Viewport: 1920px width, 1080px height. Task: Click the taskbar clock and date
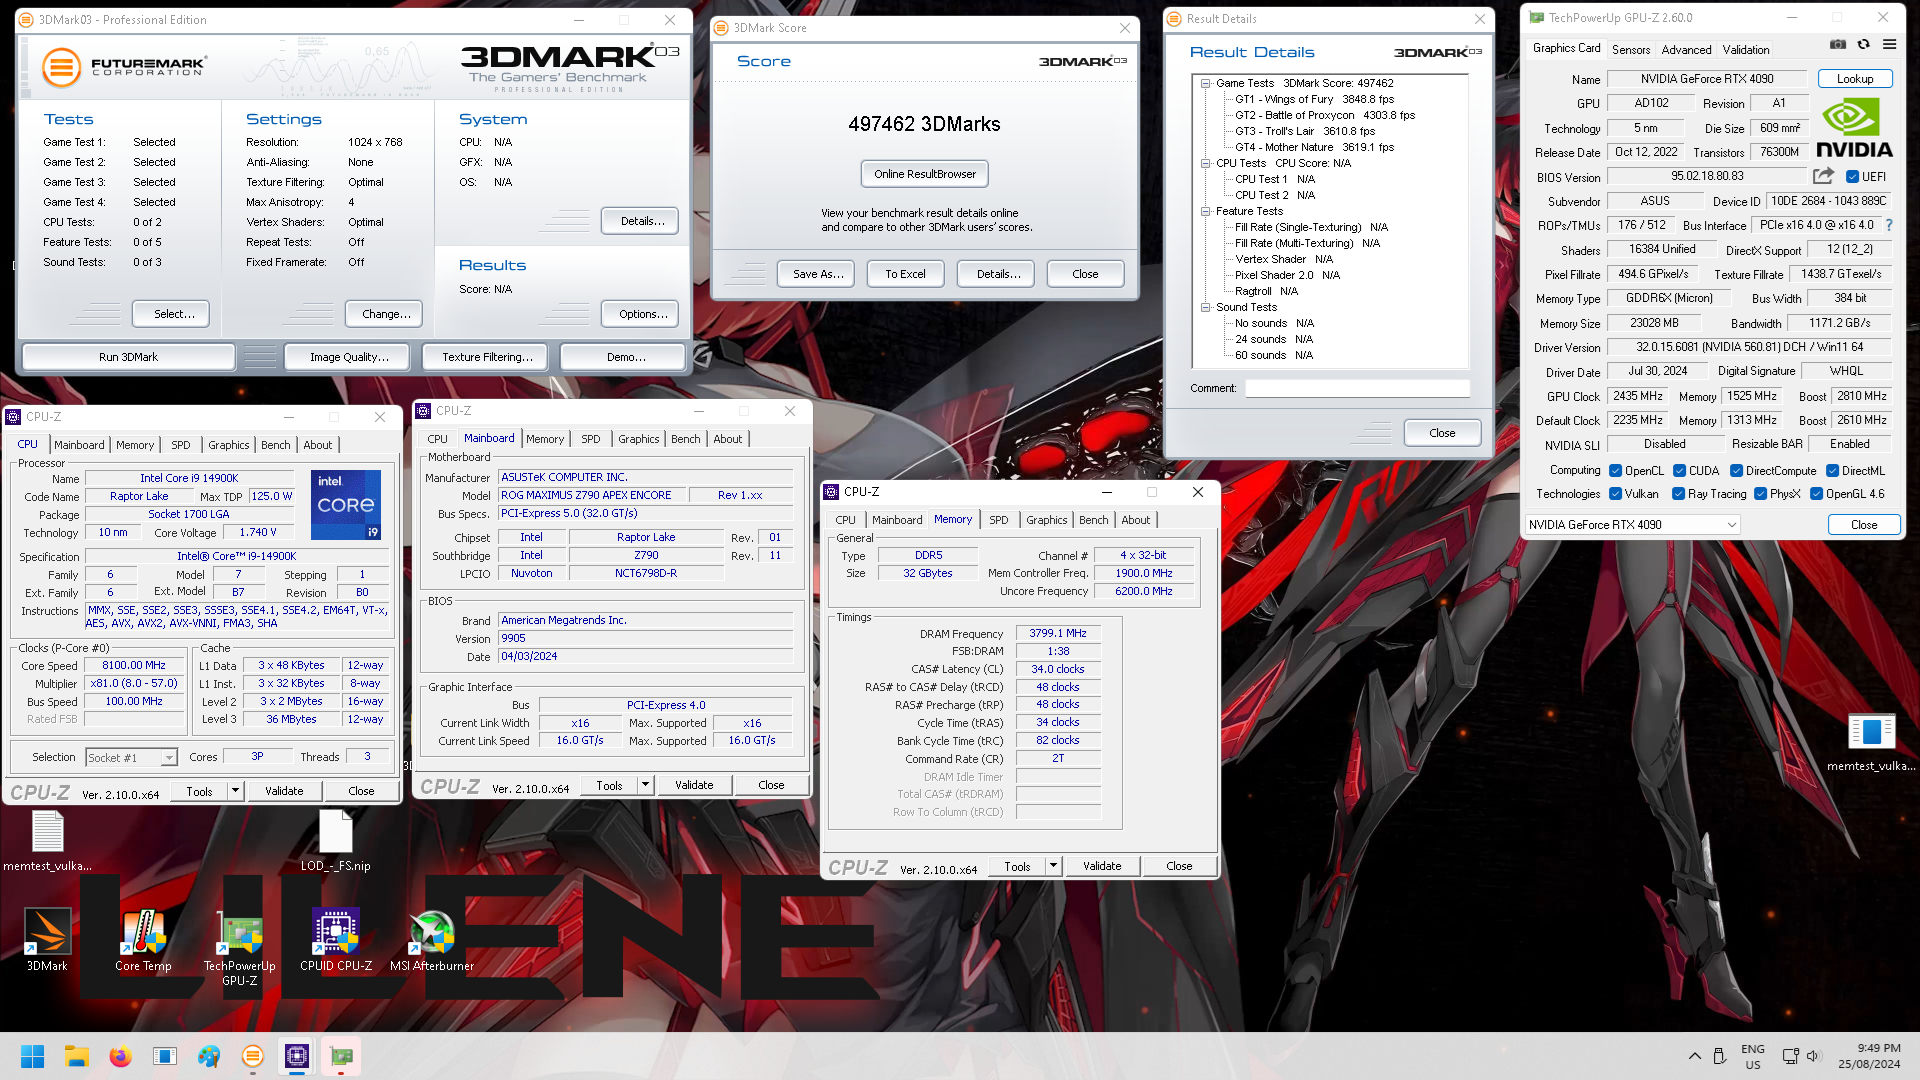point(1869,1056)
